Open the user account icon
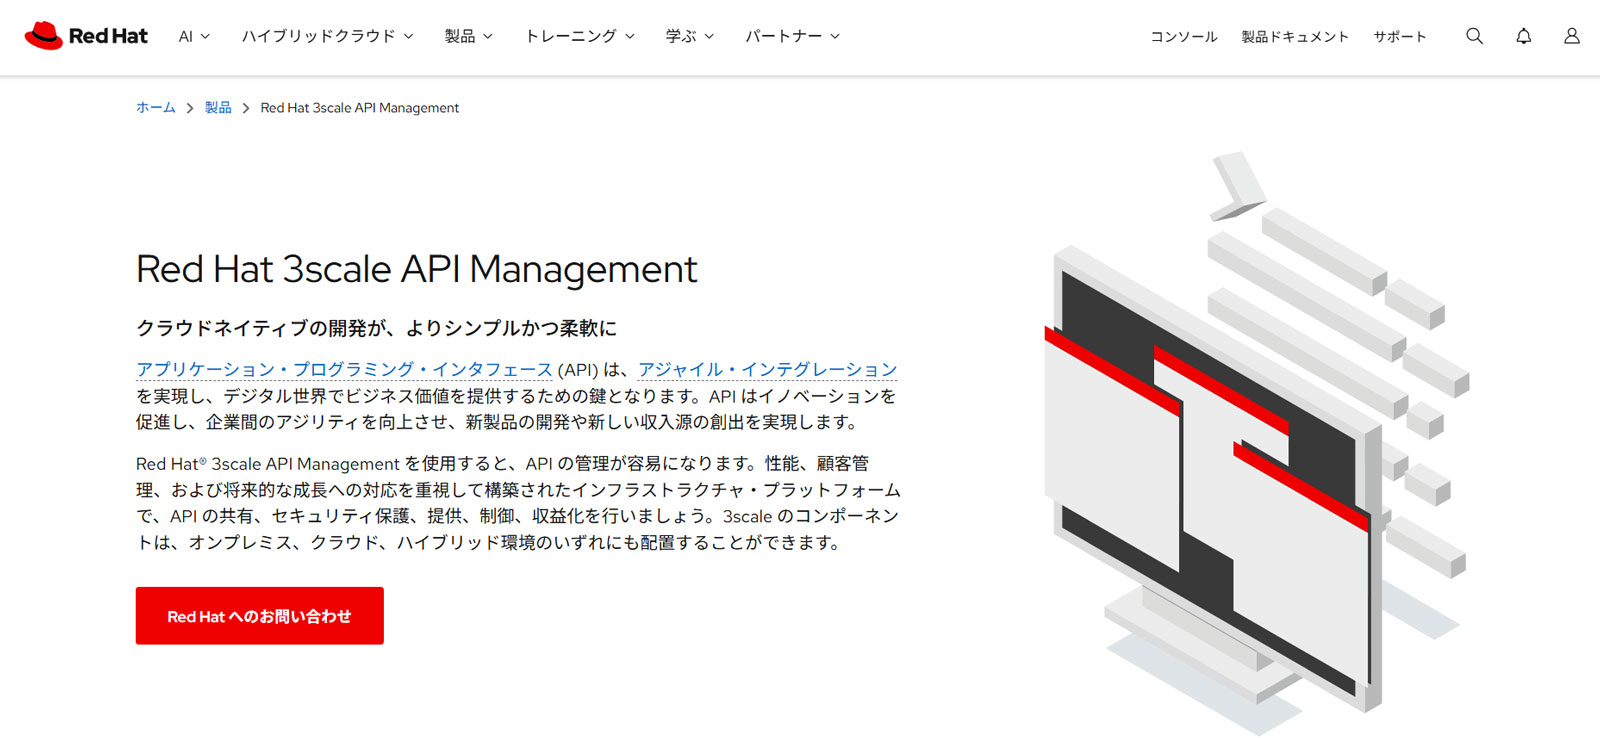The height and width of the screenshot is (738, 1600). pyautogui.click(x=1572, y=36)
